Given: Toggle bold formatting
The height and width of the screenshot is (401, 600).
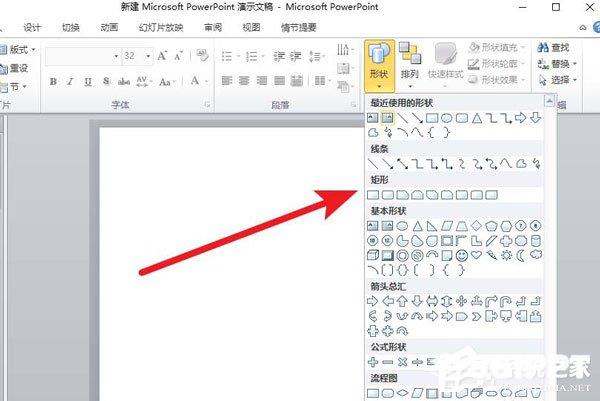Looking at the screenshot, I should point(53,82).
